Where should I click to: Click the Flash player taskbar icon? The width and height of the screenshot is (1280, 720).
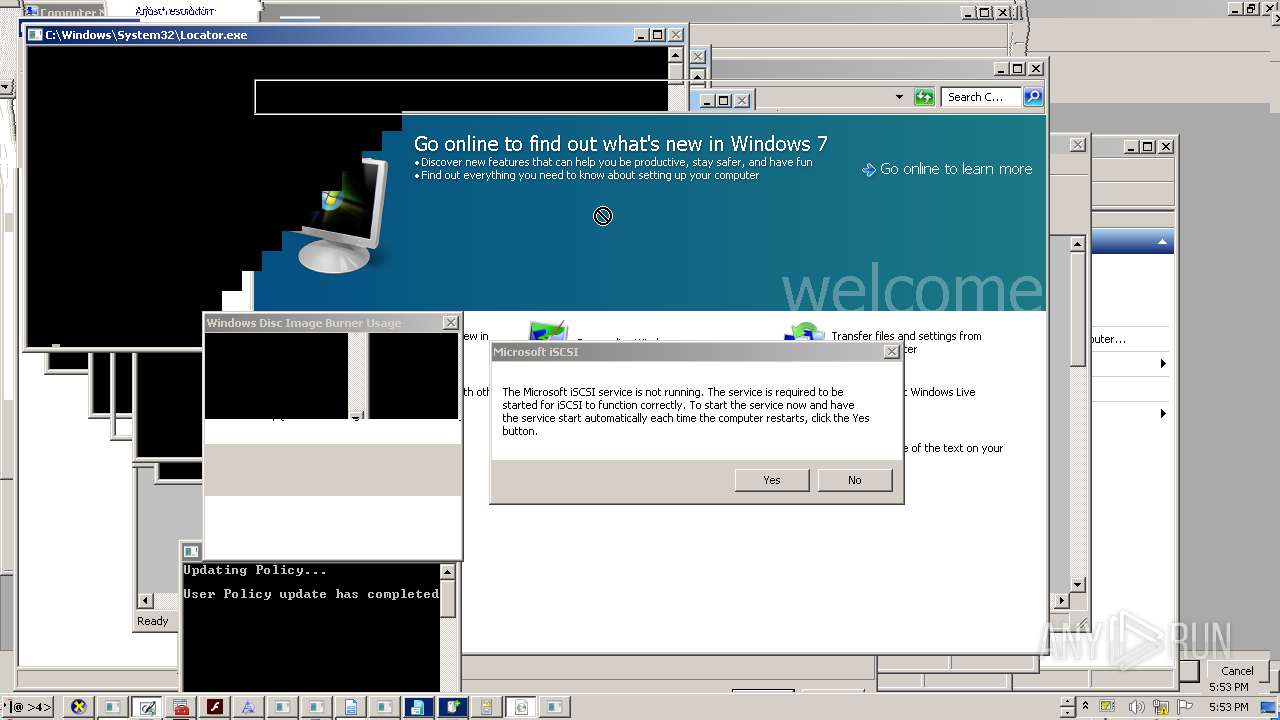point(214,707)
